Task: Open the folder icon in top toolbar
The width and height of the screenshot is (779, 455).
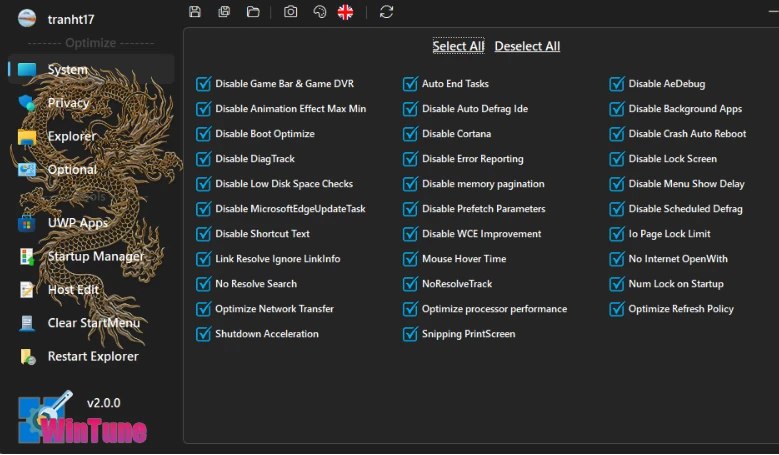Action: (x=253, y=12)
